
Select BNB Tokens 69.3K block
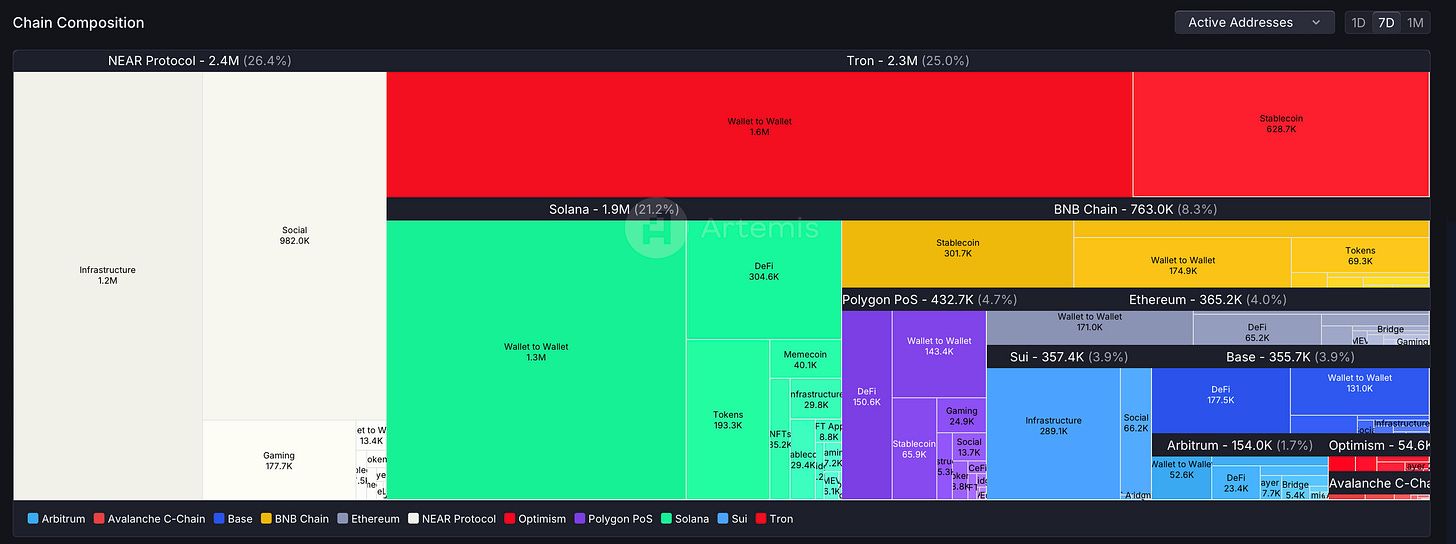1360,255
